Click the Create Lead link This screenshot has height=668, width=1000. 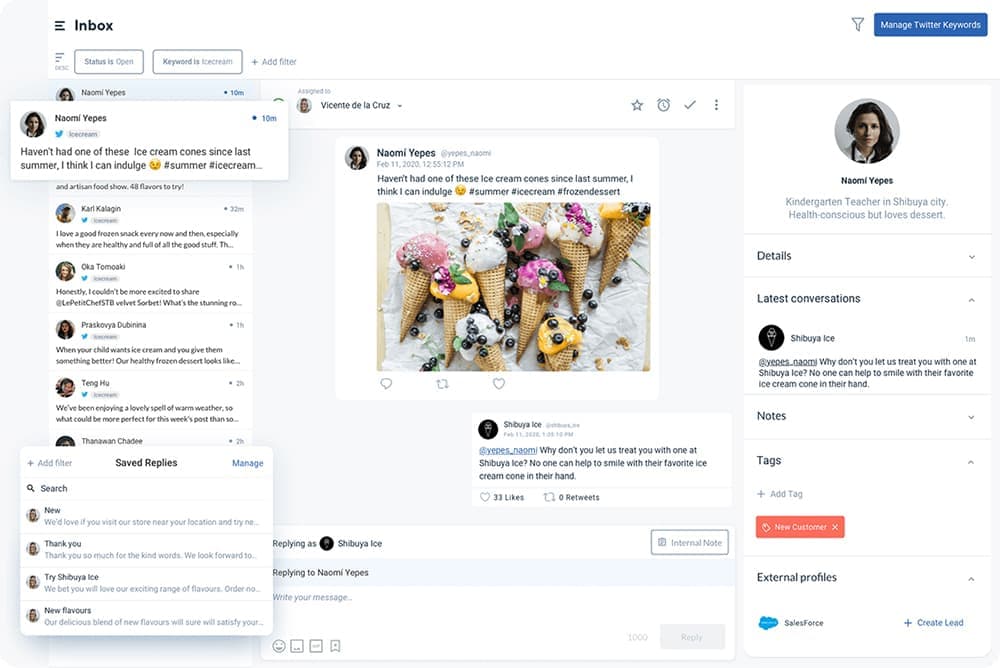pos(934,623)
